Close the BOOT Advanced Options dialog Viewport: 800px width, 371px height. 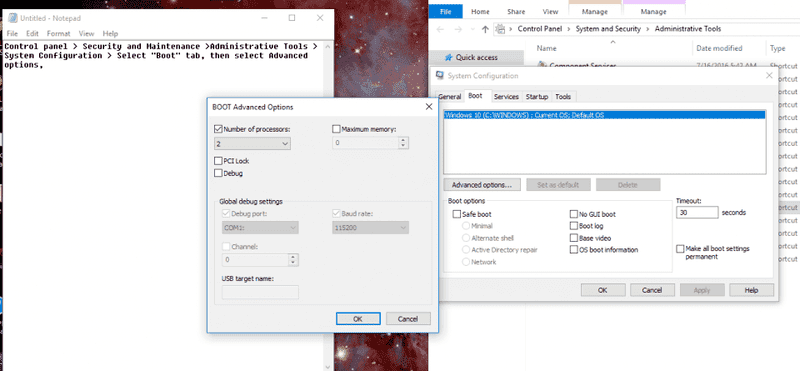coord(429,107)
